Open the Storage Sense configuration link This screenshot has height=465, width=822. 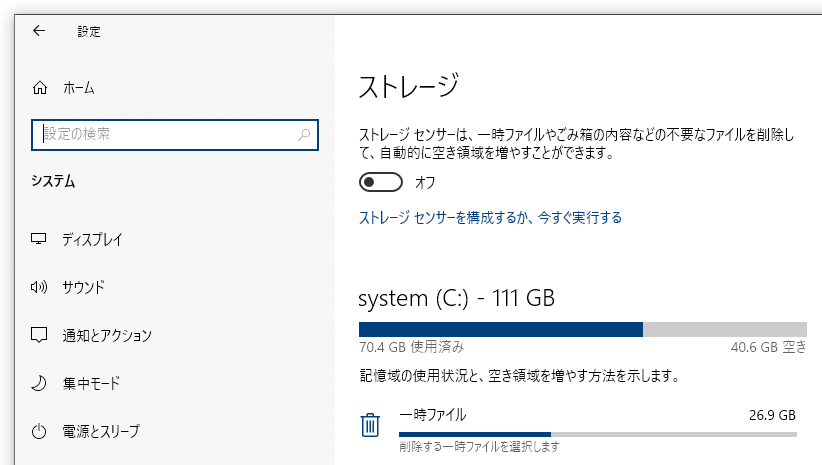(490, 217)
